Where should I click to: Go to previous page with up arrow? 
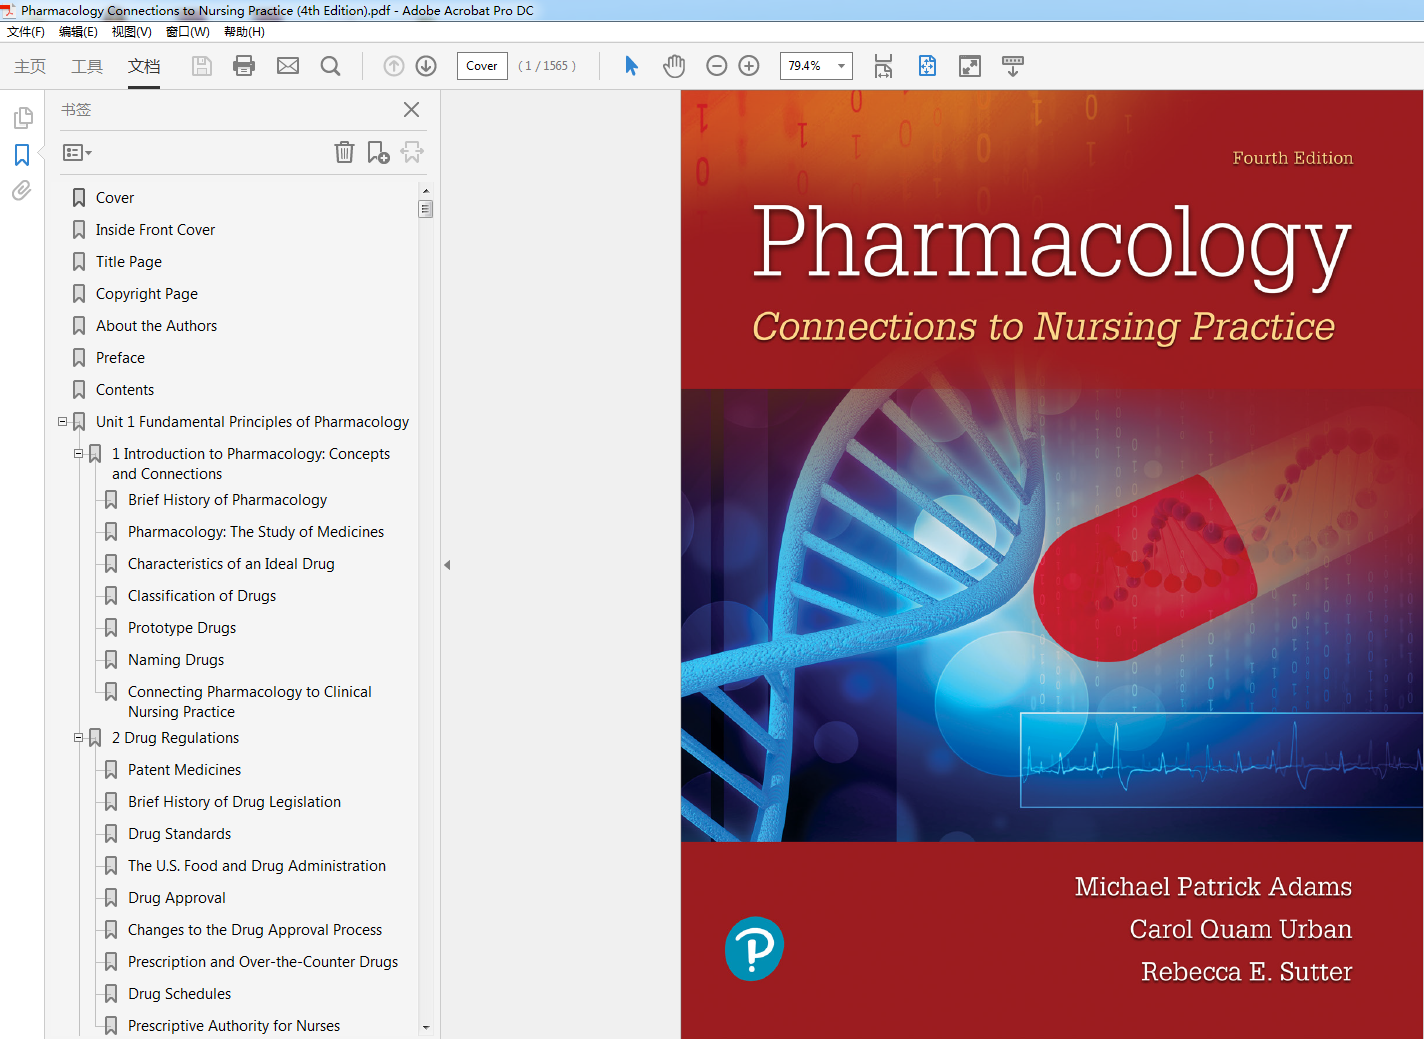click(x=394, y=66)
